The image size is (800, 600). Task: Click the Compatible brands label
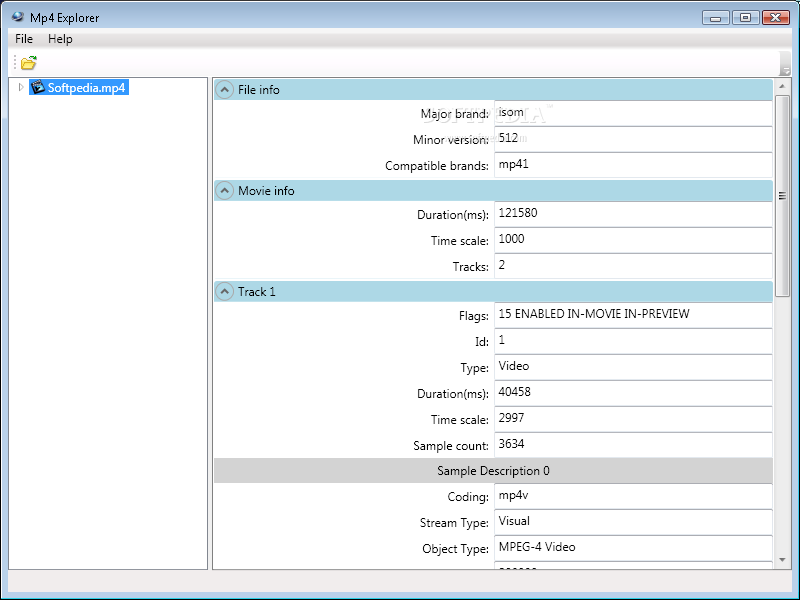[437, 166]
